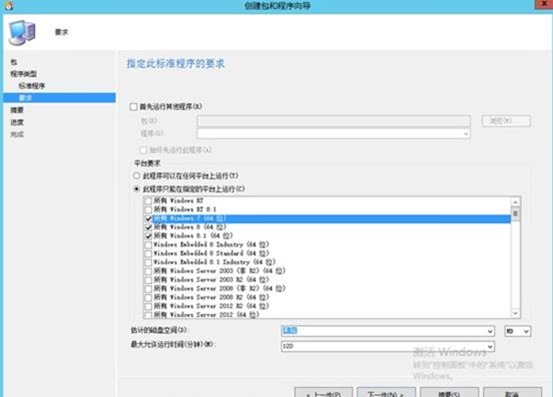Viewport: 553px width, 397px height.
Task: Click the 浏览 button
Action: tap(506, 121)
